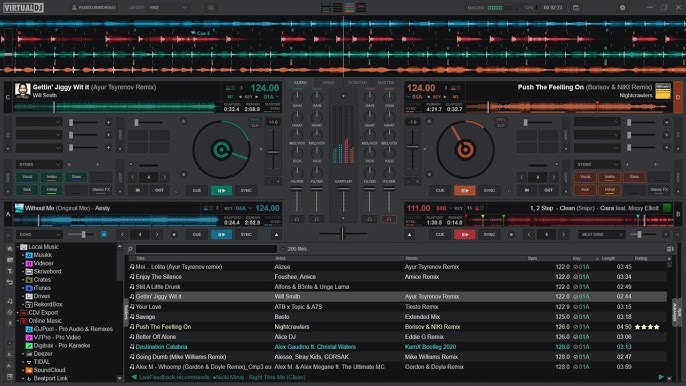Click the crossfader

(343, 234)
